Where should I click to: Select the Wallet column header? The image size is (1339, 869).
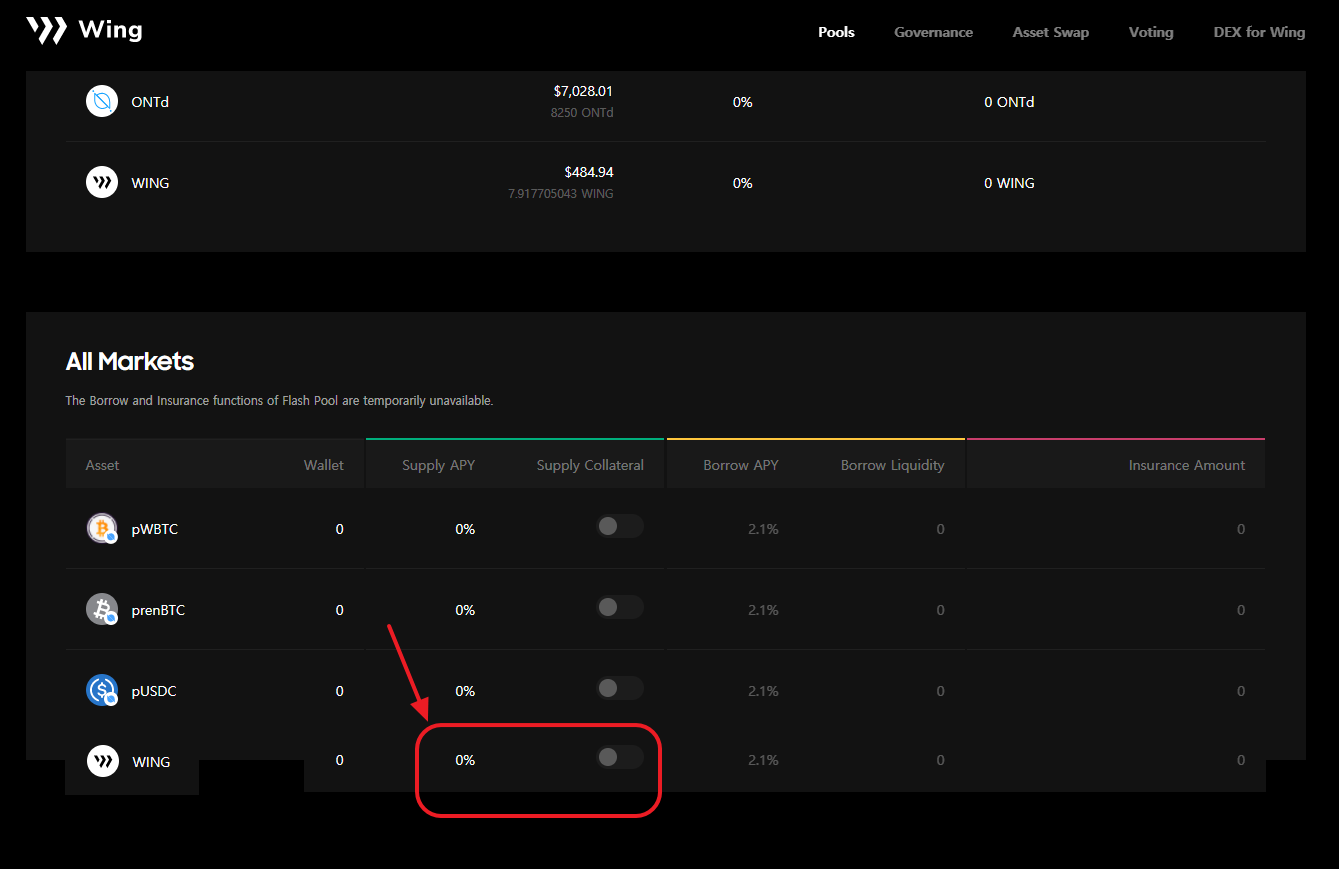[x=324, y=465]
